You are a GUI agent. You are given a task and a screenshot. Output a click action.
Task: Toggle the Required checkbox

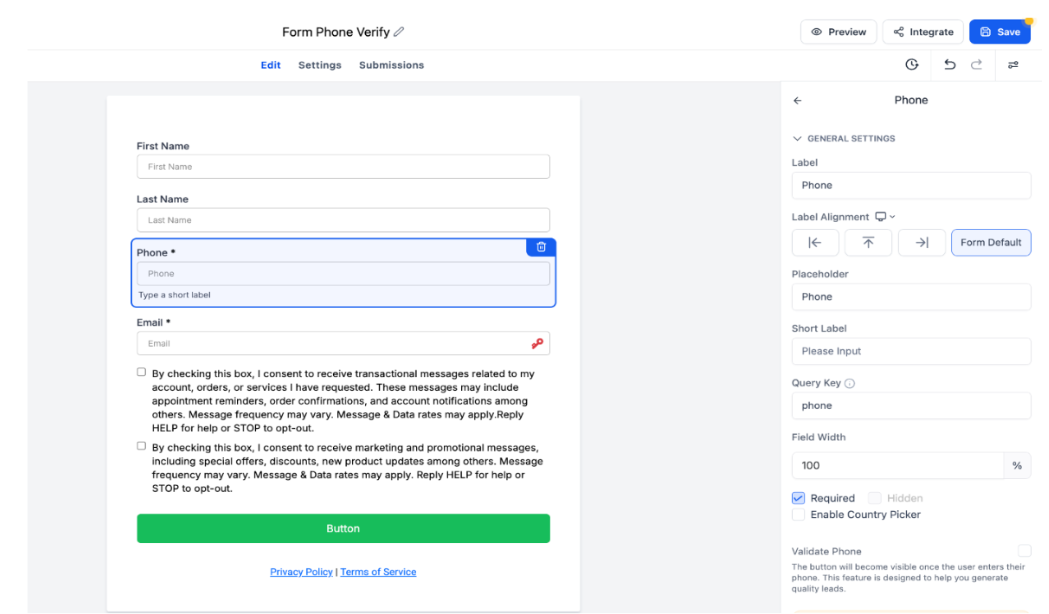point(798,498)
